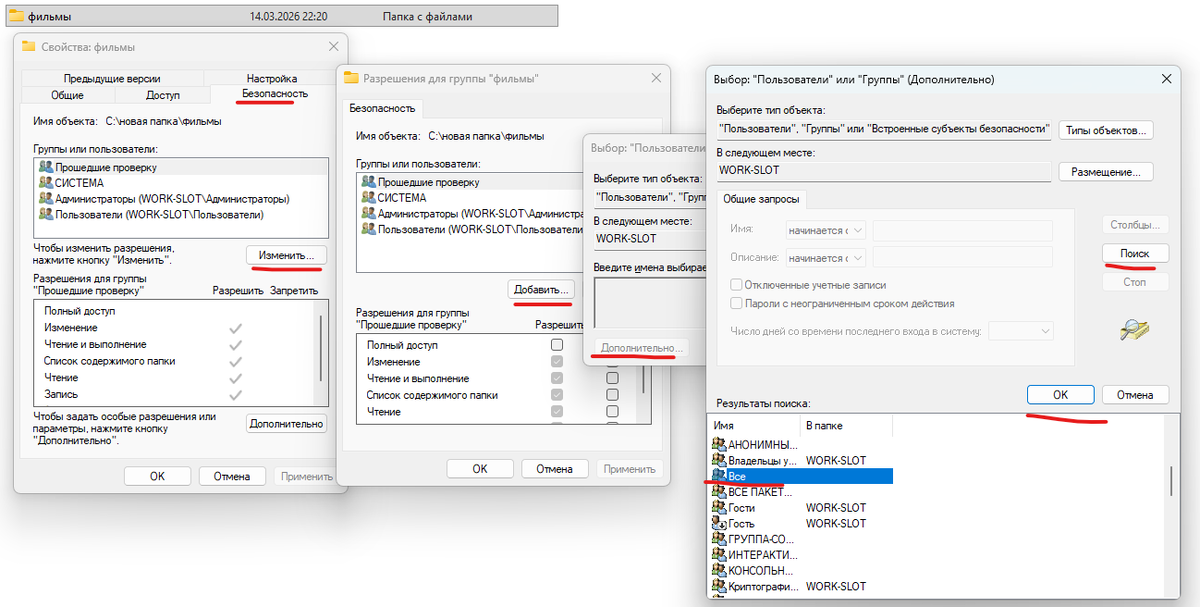Screen dimensions: 1200x607
Task: Select Пользователи group icon in Свойства window
Action: tap(46, 214)
